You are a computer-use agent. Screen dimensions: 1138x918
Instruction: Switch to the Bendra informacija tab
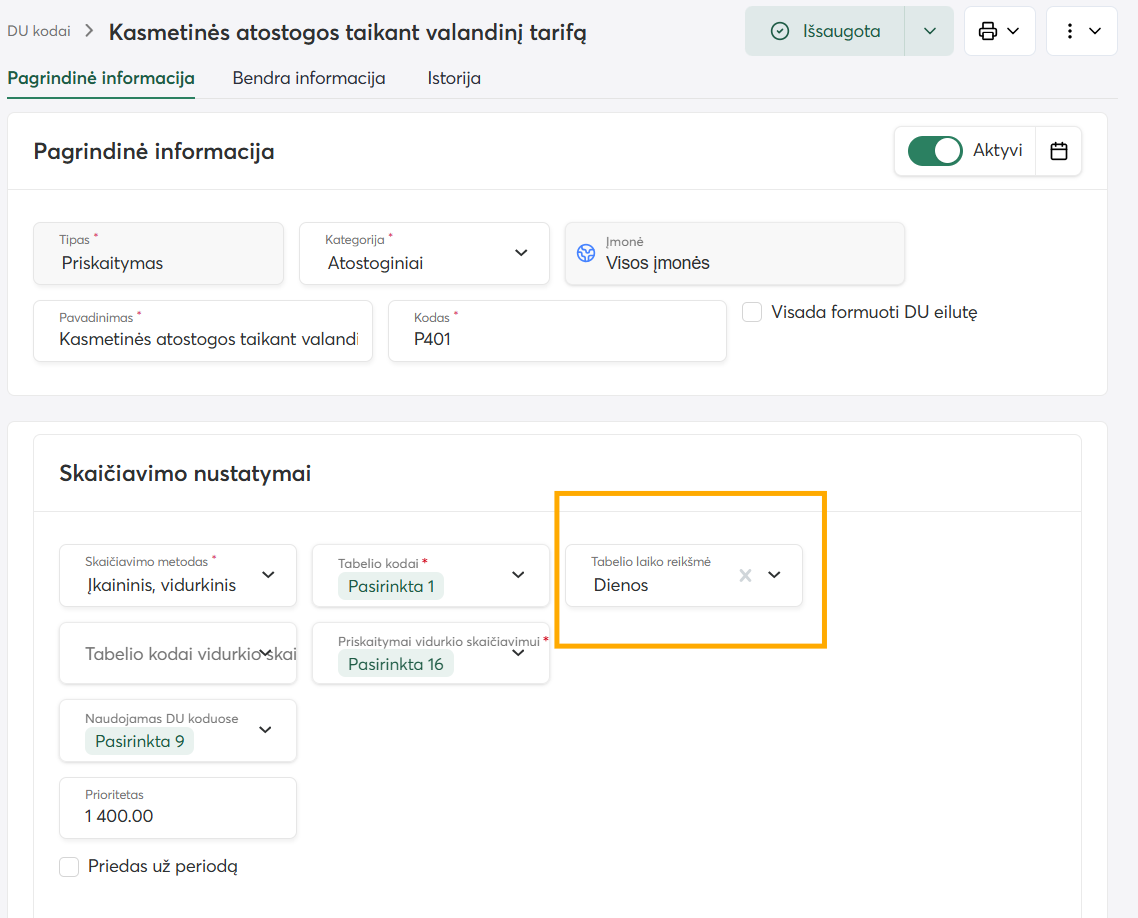(x=309, y=78)
